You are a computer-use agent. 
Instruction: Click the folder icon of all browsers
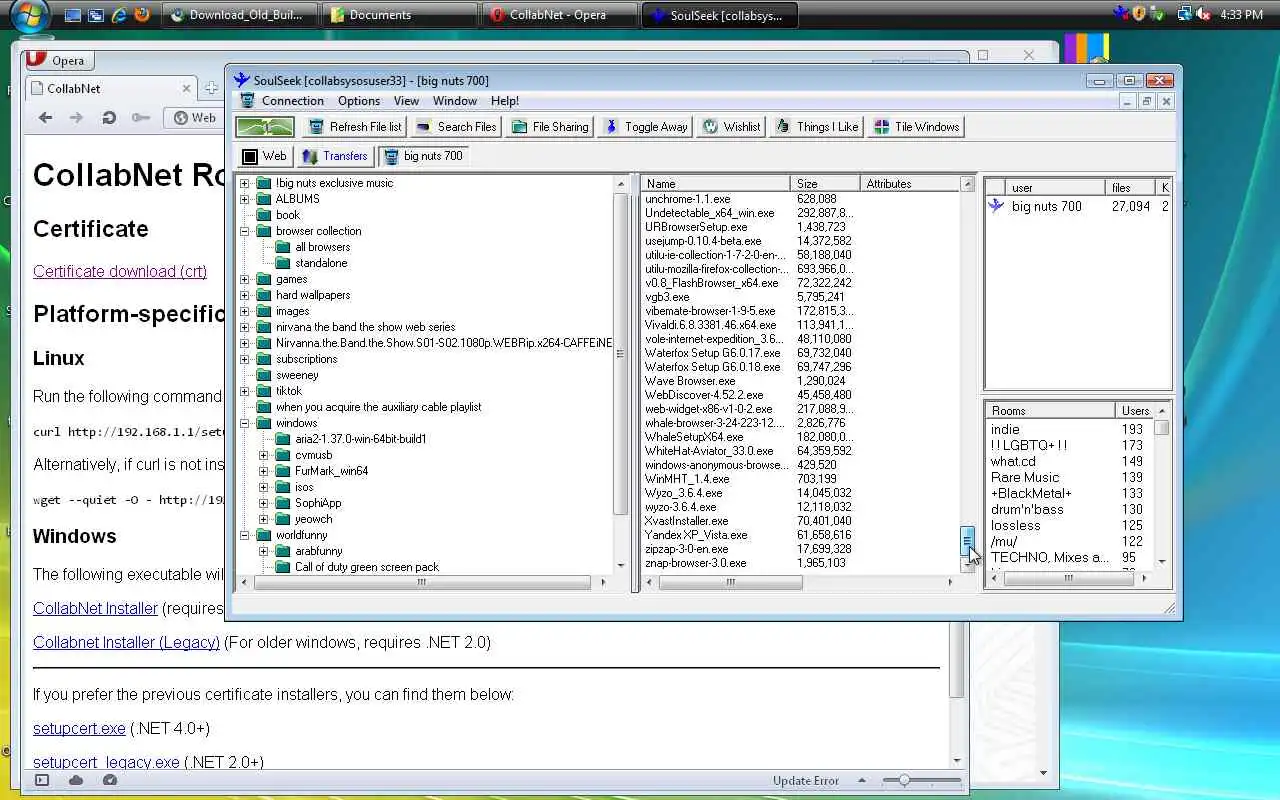coord(283,247)
